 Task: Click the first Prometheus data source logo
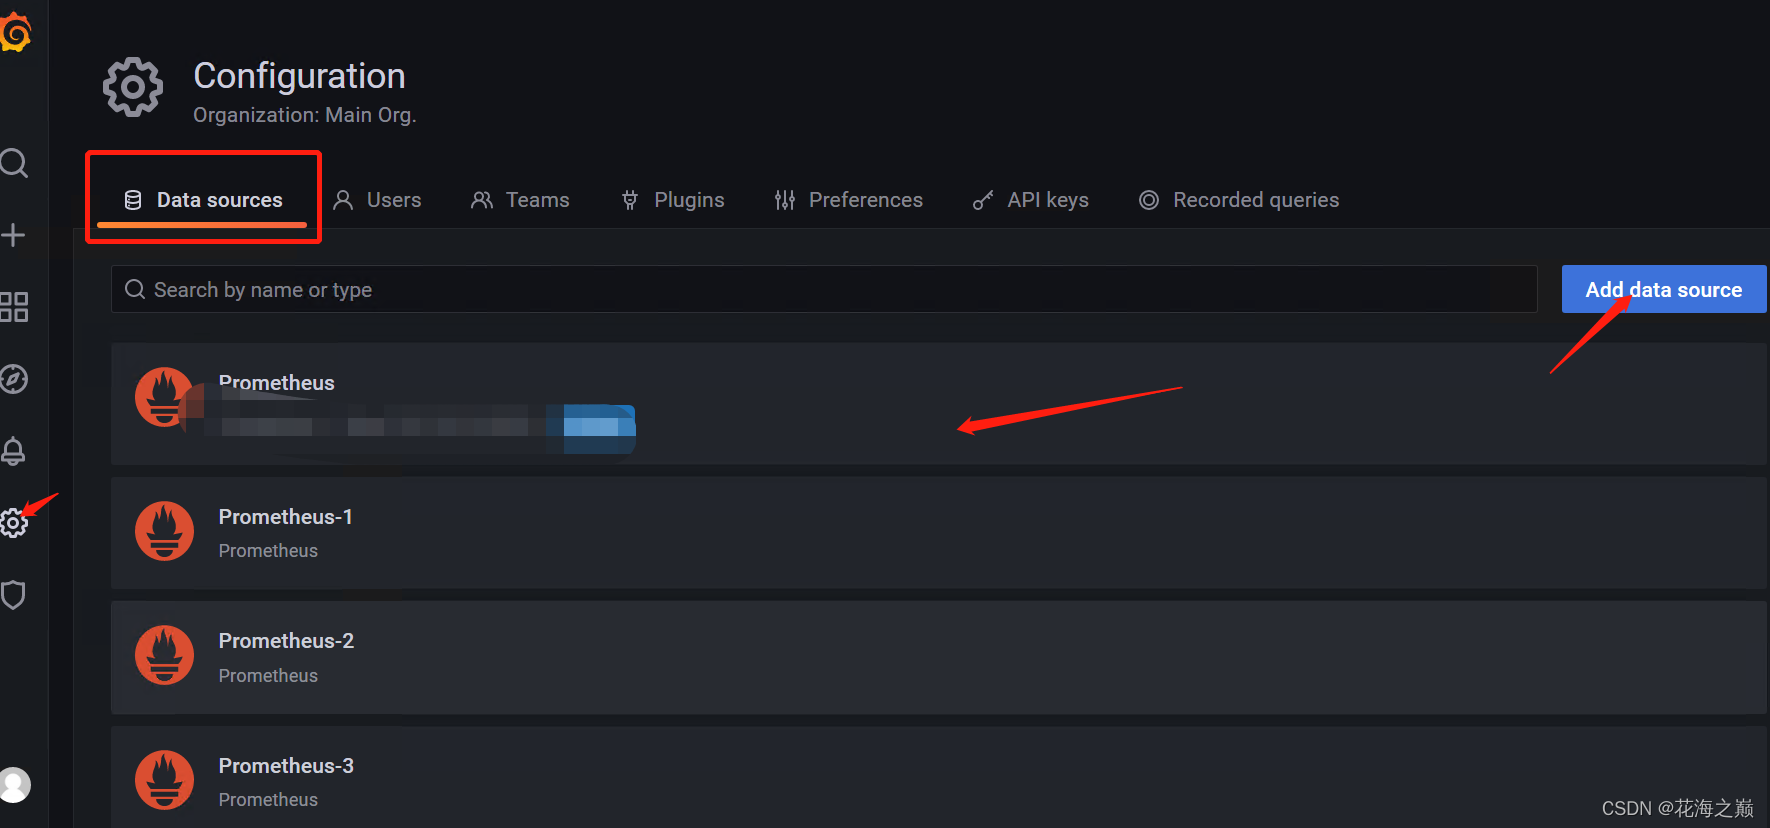(x=164, y=397)
